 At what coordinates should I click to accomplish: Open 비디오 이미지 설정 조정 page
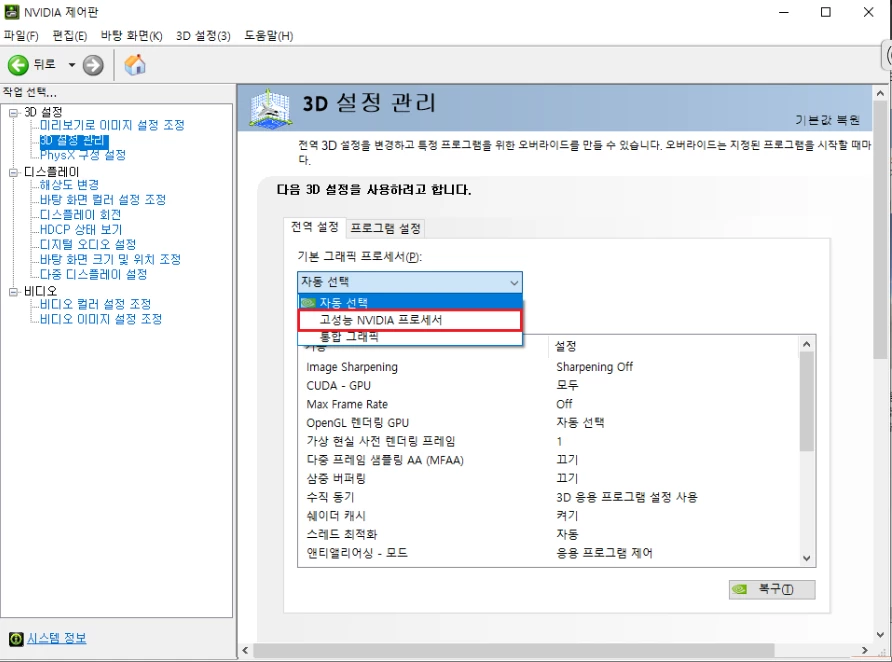[101, 319]
